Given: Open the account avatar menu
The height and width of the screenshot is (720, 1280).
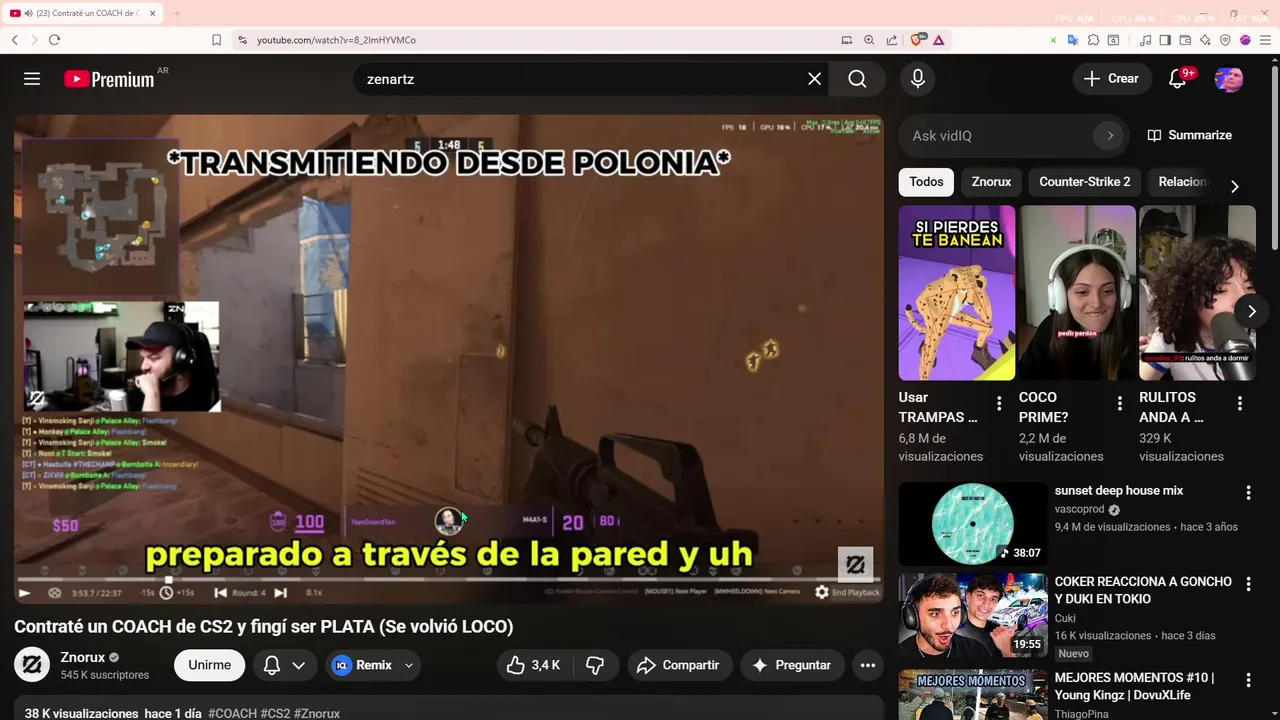Looking at the screenshot, I should 1229,79.
